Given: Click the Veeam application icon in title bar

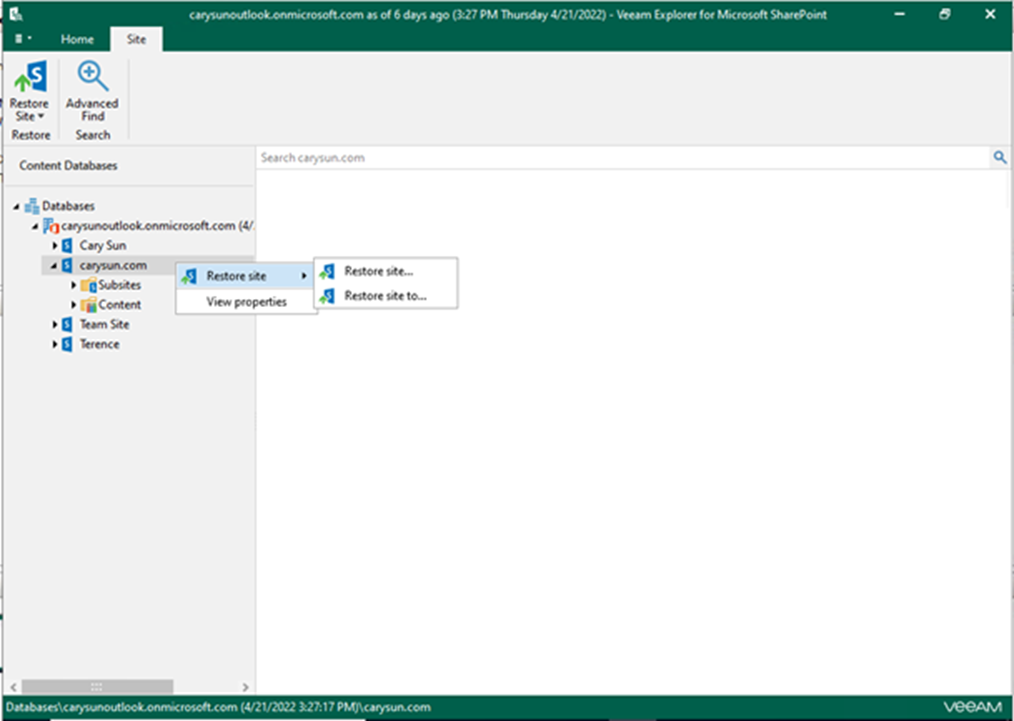Looking at the screenshot, I should (17, 14).
